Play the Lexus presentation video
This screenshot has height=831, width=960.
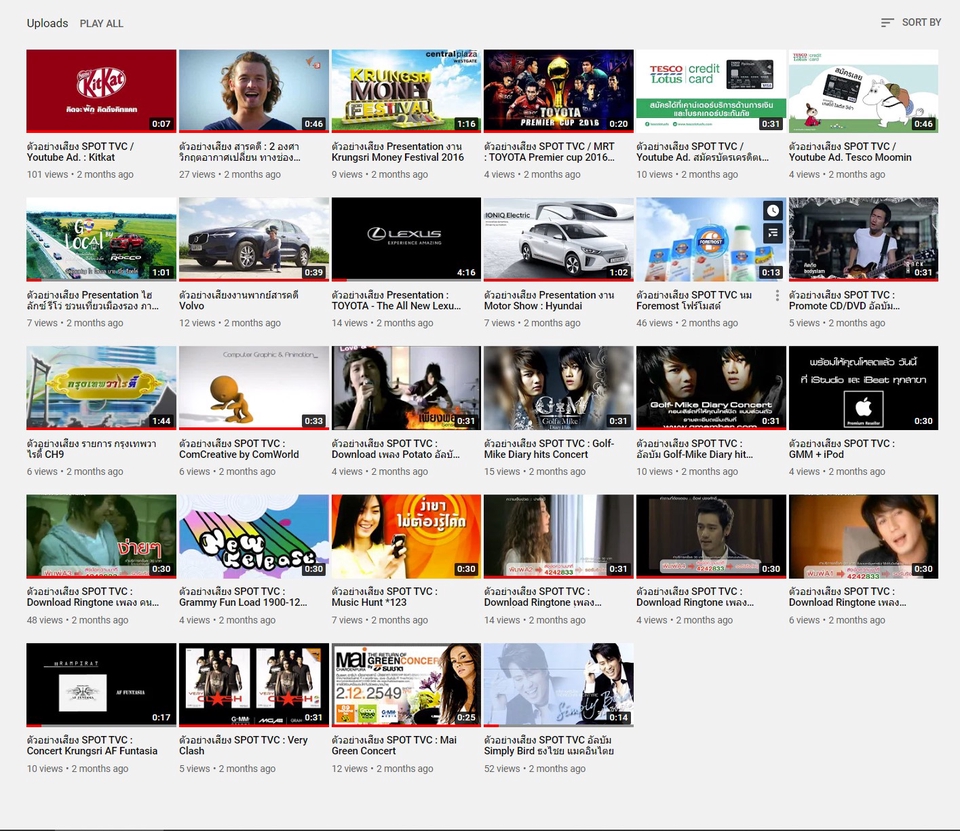point(404,239)
